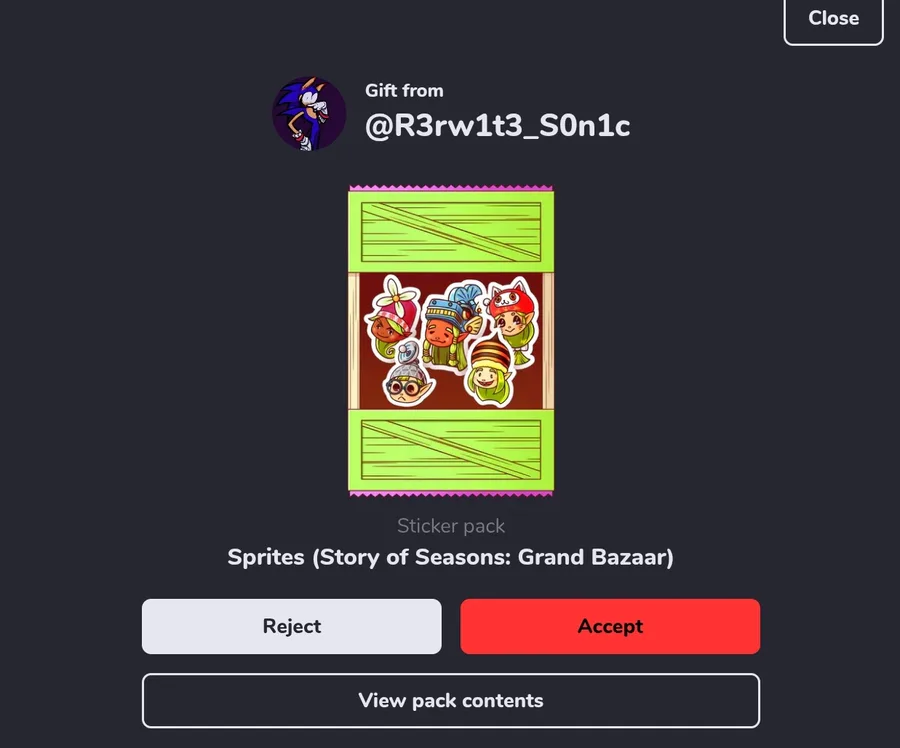900x748 pixels.
Task: Reject the gifted sticker pack
Action: (x=292, y=626)
